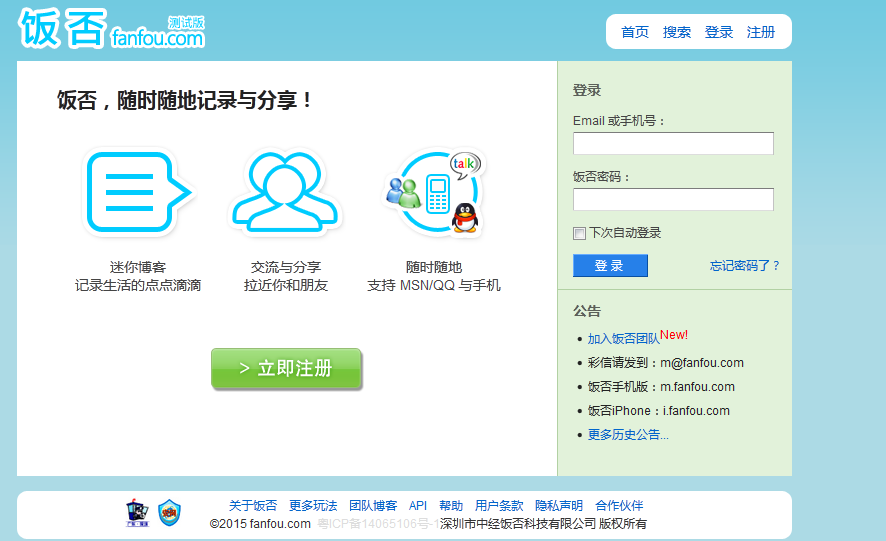This screenshot has height=541, width=886.
Task: Click the police badge icon in the footer
Action: click(137, 513)
